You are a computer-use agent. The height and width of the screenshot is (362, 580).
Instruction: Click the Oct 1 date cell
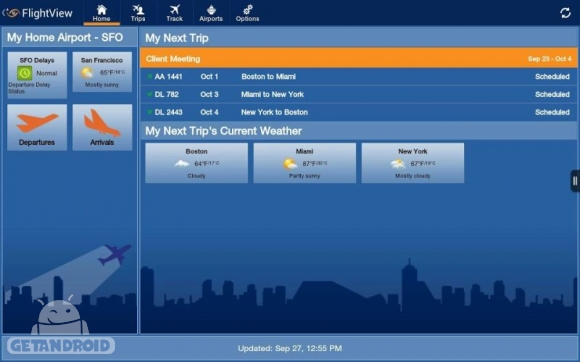click(209, 77)
